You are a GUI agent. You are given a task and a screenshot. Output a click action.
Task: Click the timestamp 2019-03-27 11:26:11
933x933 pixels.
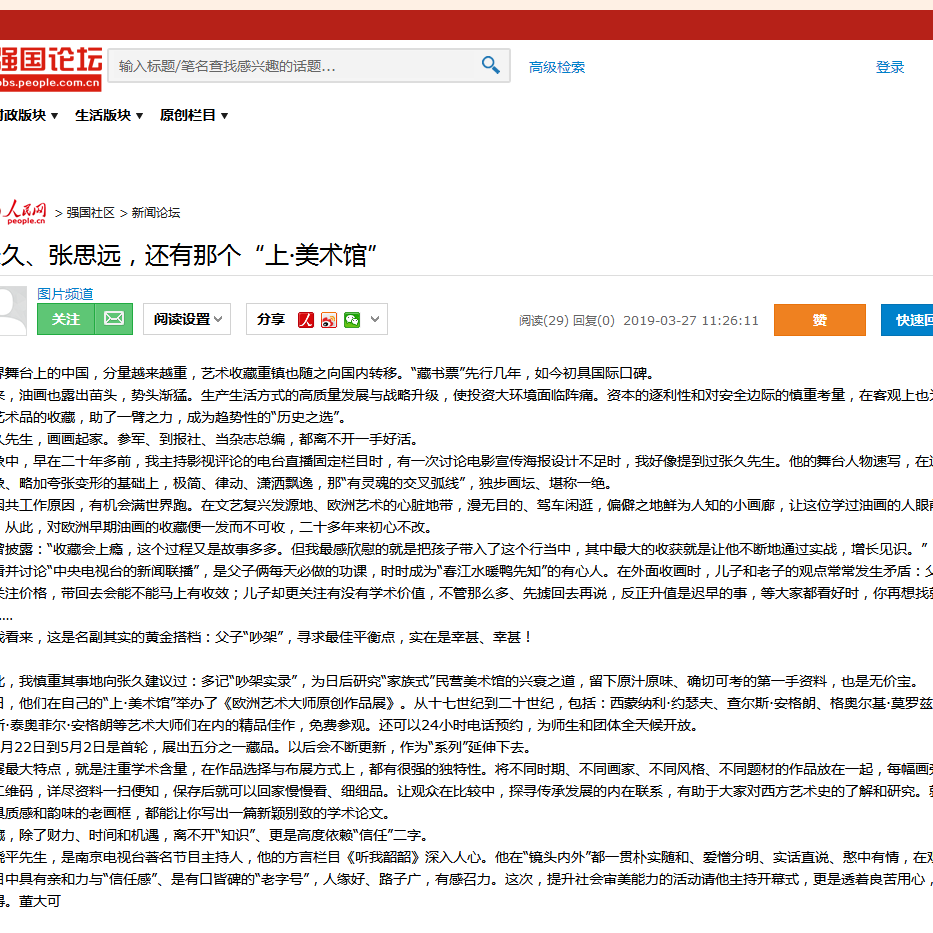pyautogui.click(x=691, y=321)
